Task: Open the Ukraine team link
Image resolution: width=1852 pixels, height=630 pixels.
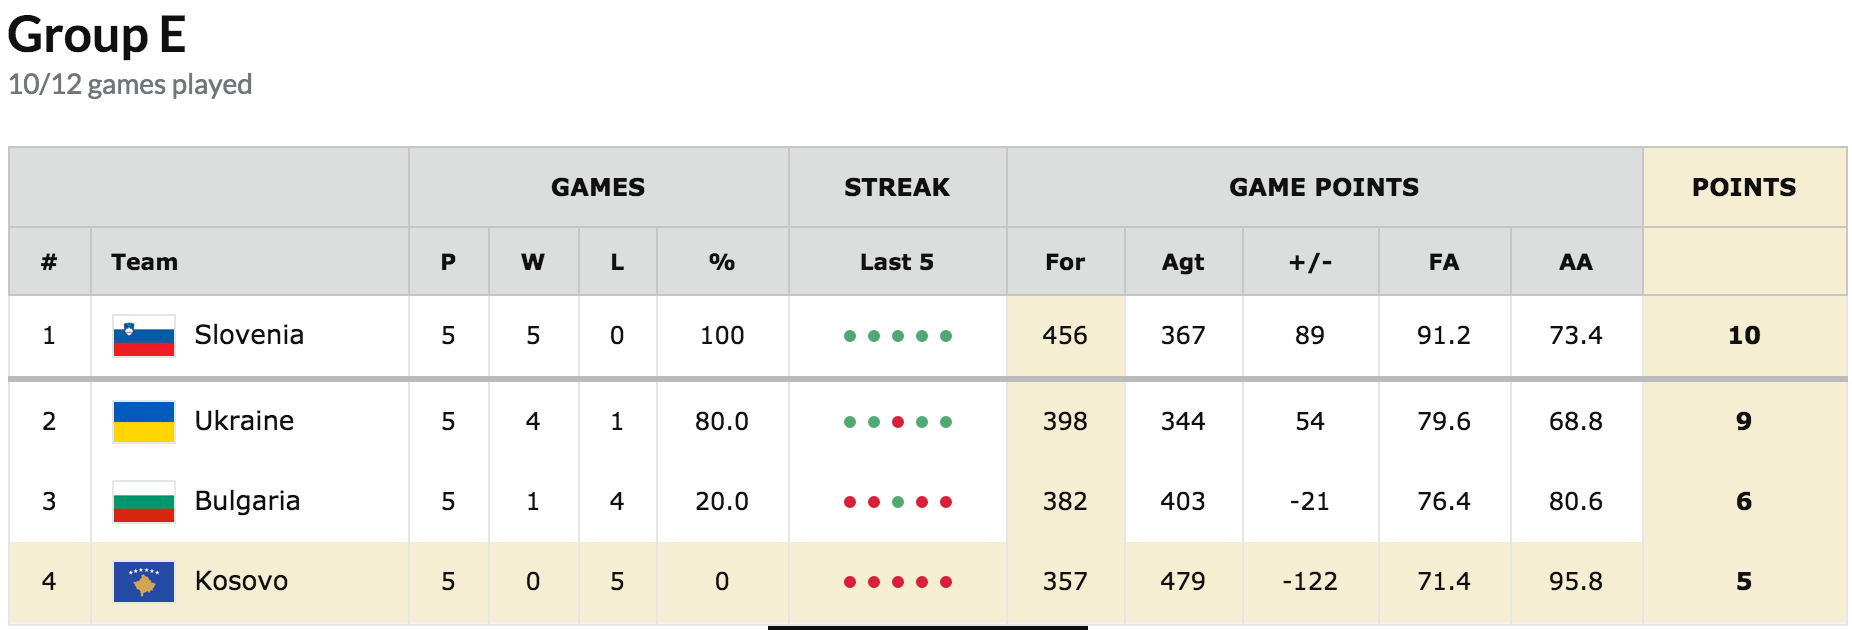Action: (x=244, y=421)
